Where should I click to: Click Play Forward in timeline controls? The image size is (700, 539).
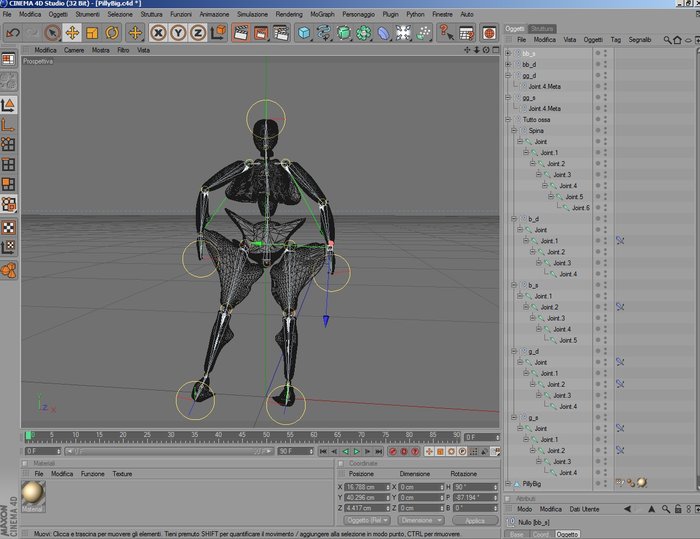click(x=356, y=451)
